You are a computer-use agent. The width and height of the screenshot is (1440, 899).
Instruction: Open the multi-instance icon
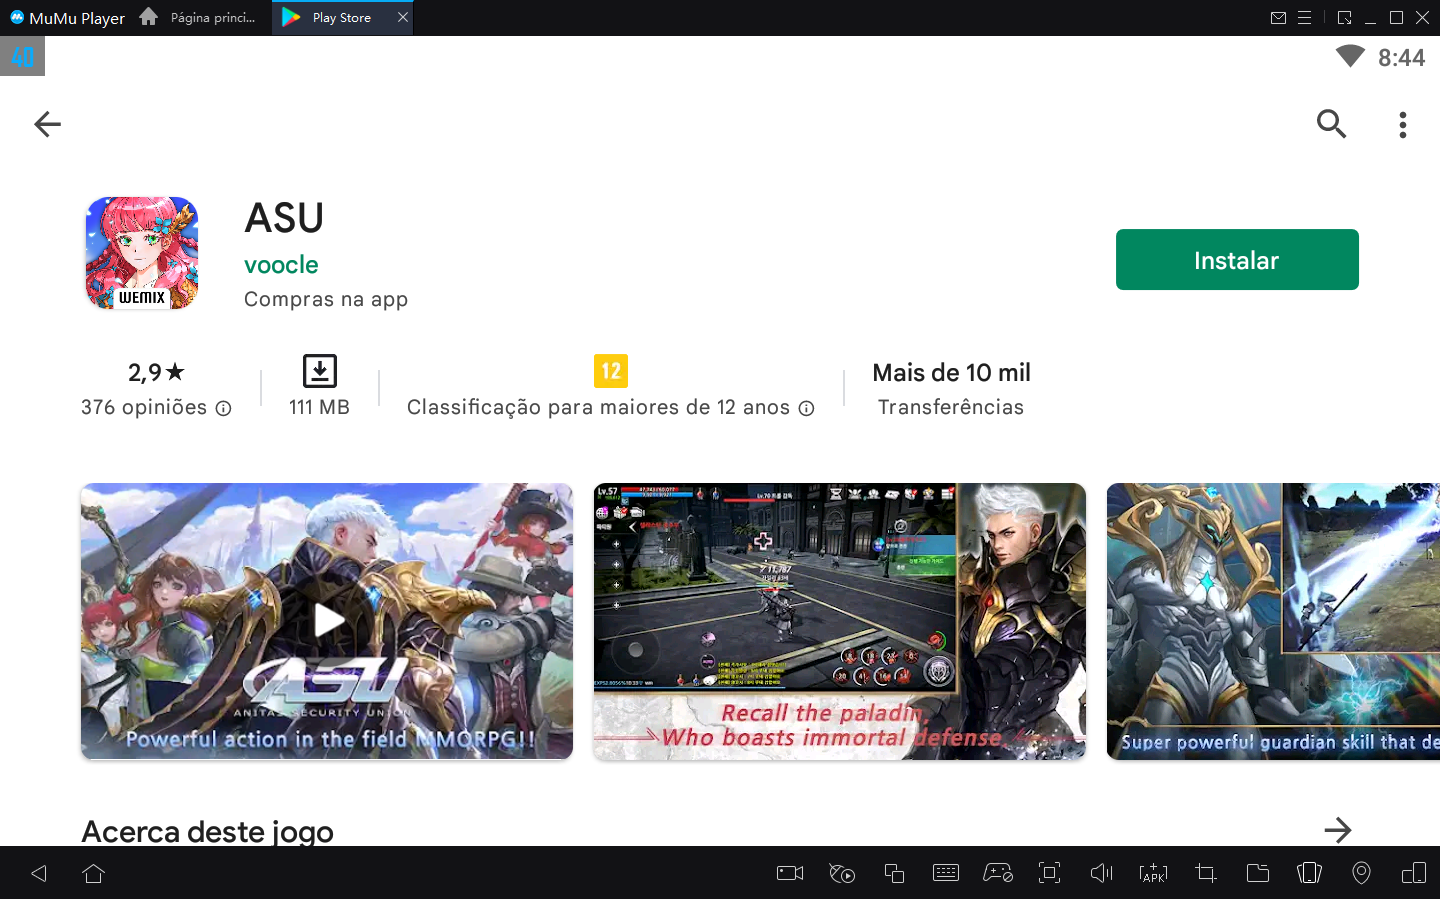(894, 873)
